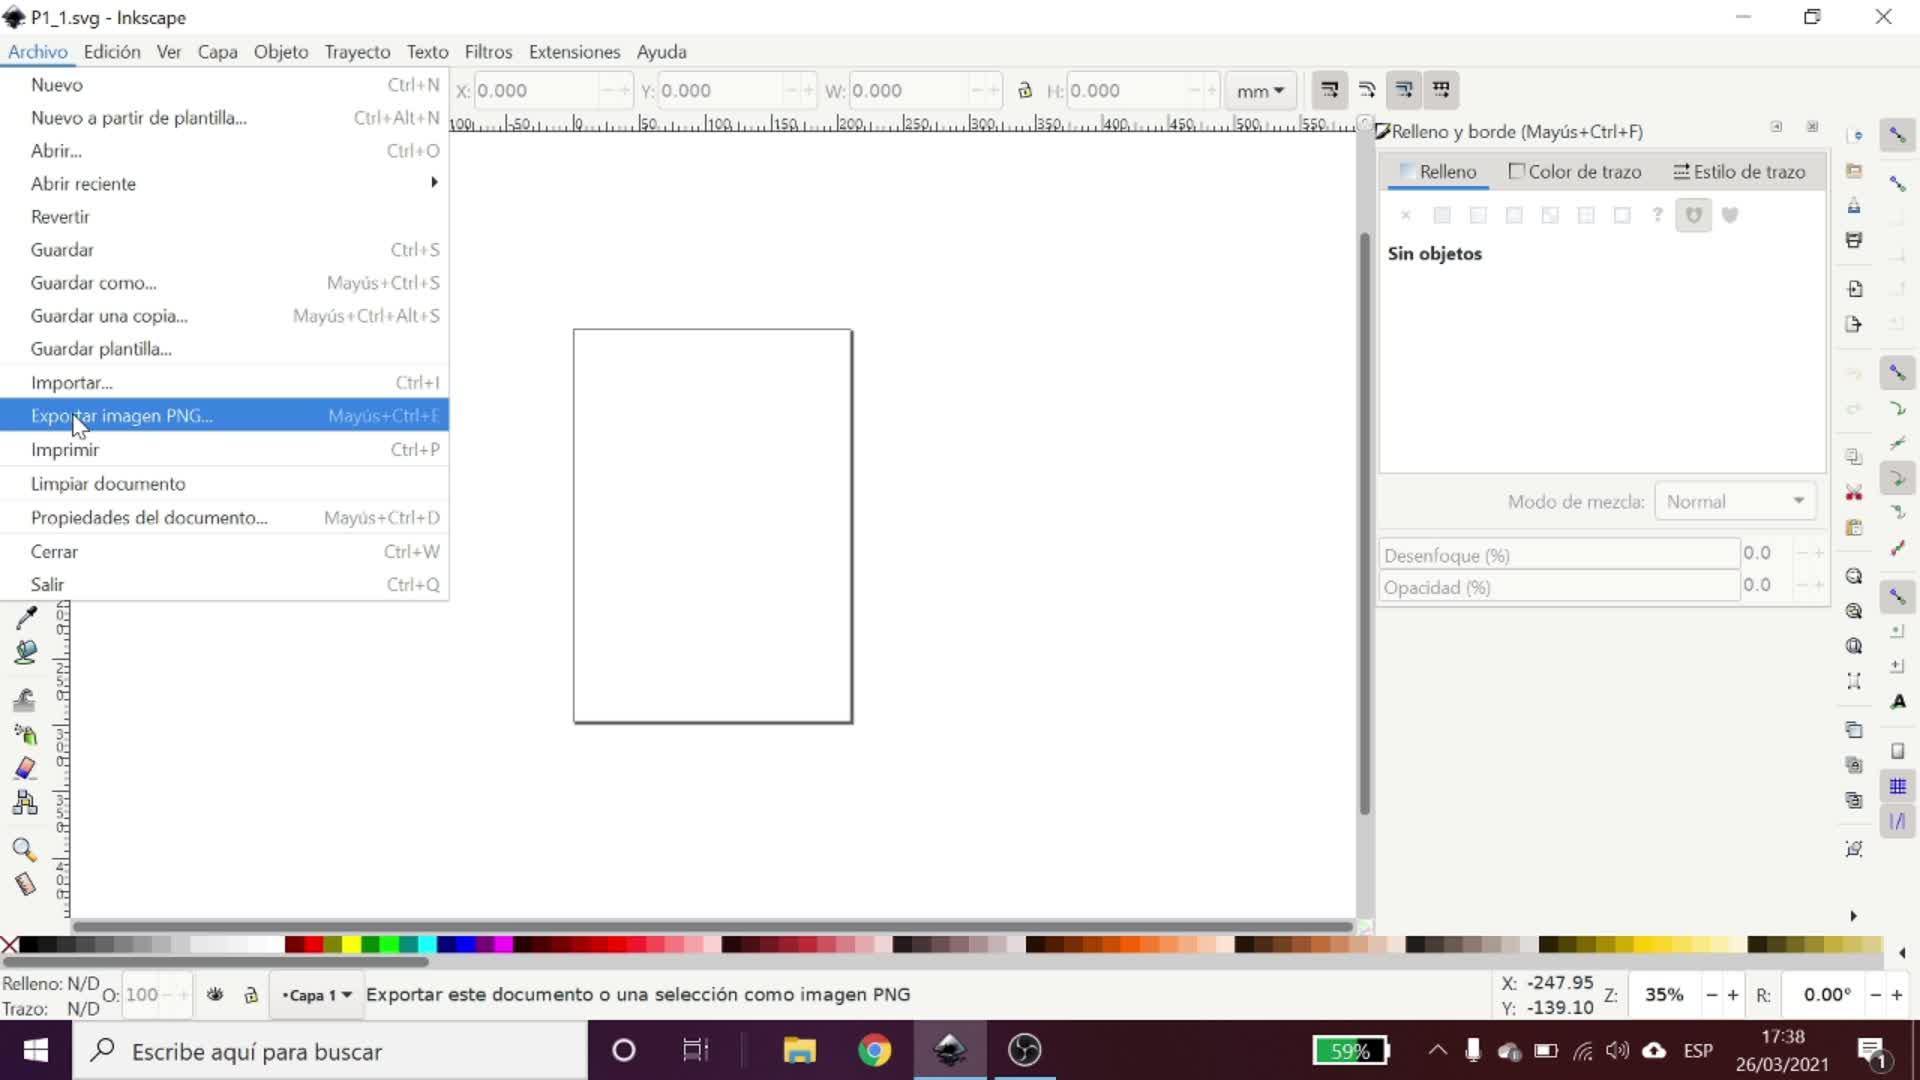Select the Spray tool
The height and width of the screenshot is (1080, 1920).
pyautogui.click(x=25, y=734)
